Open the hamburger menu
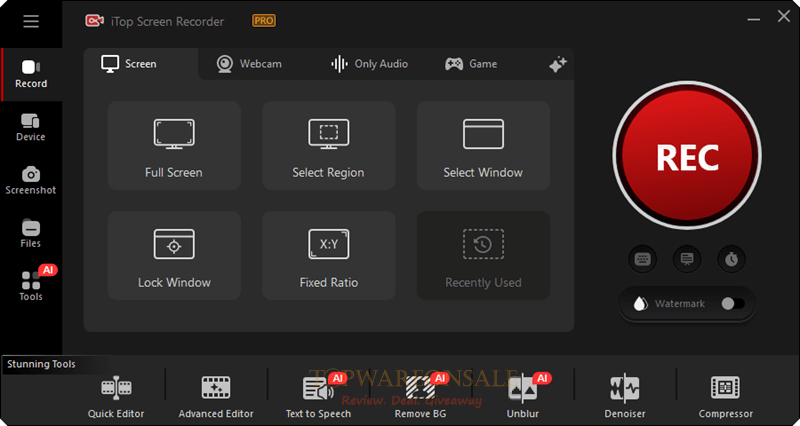The image size is (800, 426). coord(31,21)
